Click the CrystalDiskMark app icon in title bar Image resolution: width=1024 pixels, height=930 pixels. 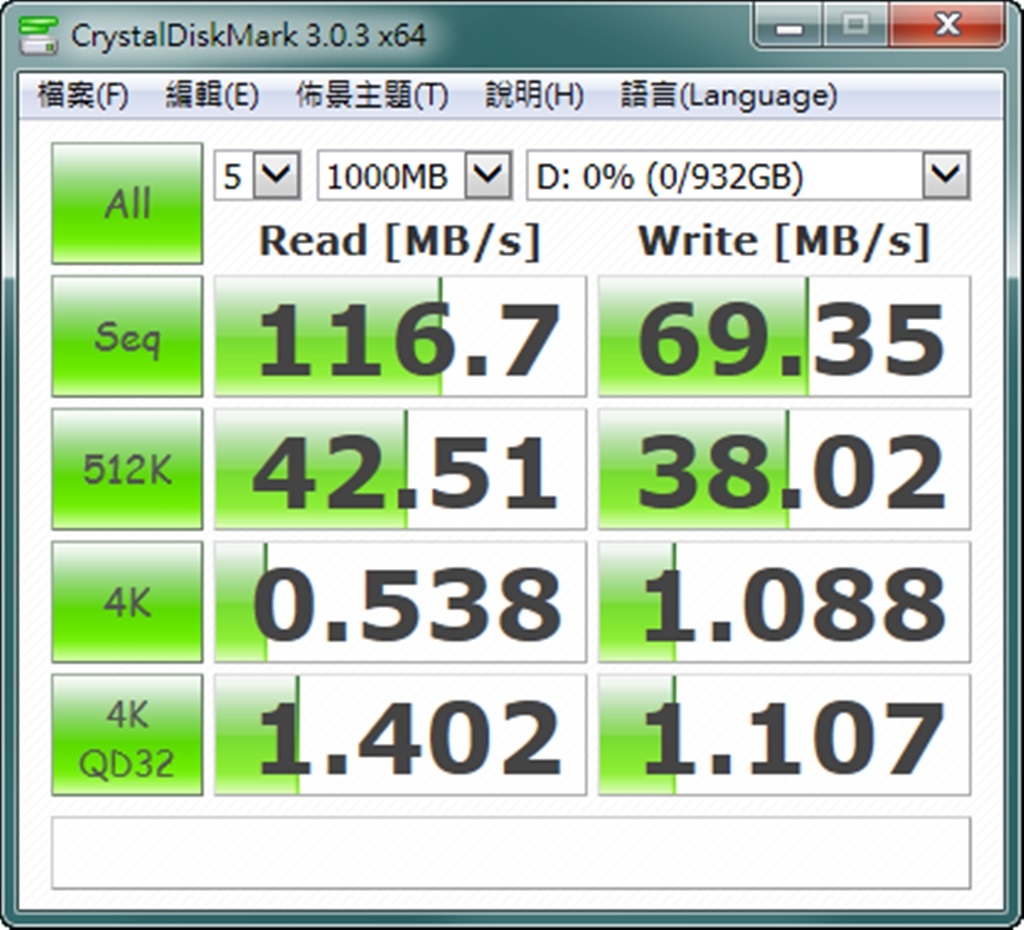pos(38,35)
